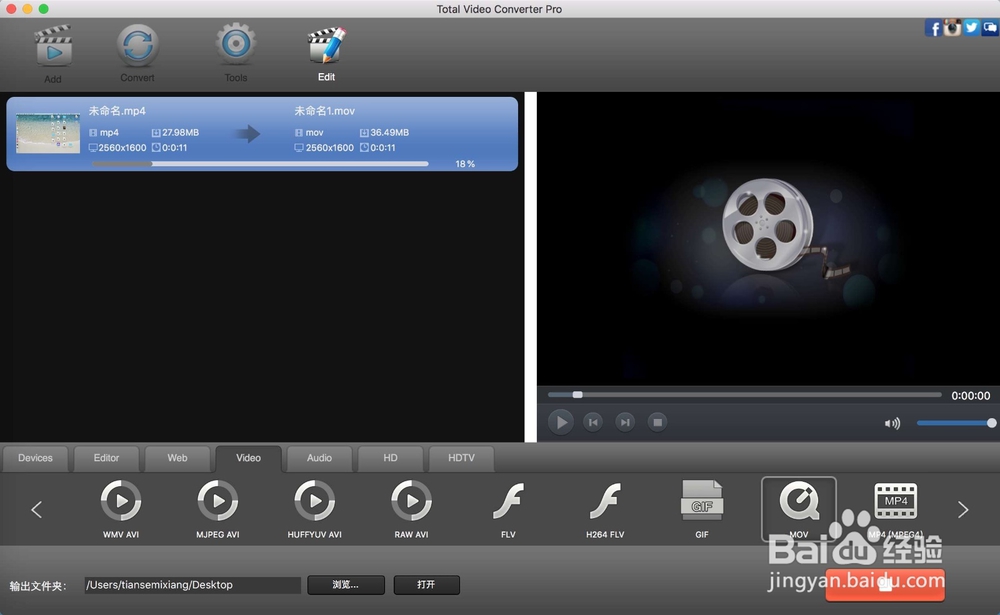The width and height of the screenshot is (1000, 615).
Task: Start conversion with the Convert icon
Action: pos(137,46)
